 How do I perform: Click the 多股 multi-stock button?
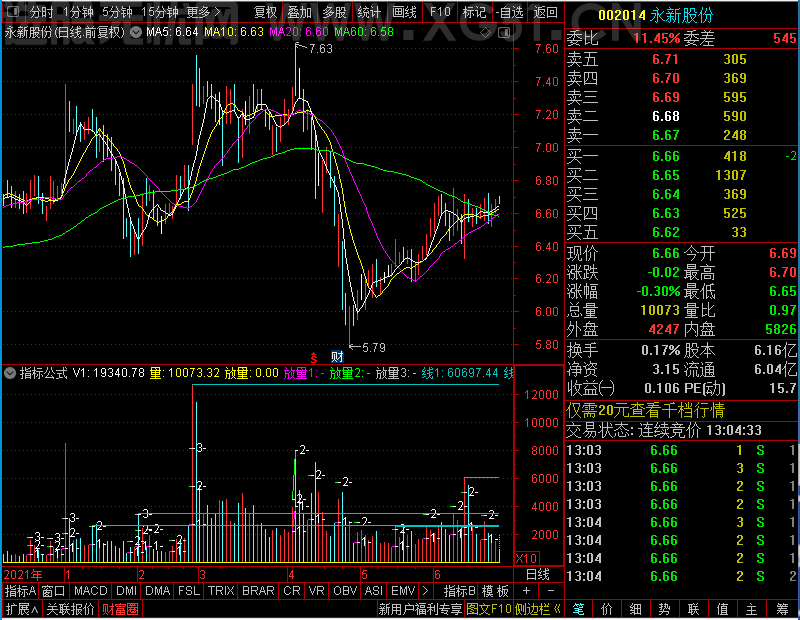click(x=335, y=12)
